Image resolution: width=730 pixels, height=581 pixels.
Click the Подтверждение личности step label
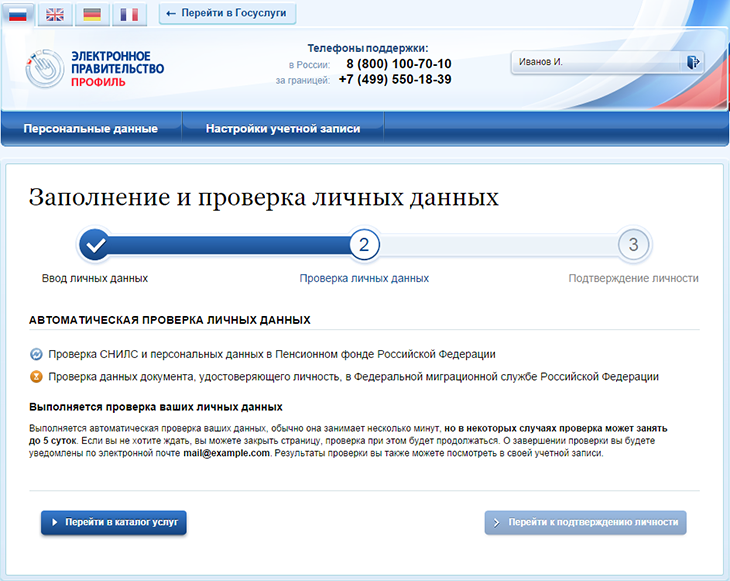click(x=634, y=278)
